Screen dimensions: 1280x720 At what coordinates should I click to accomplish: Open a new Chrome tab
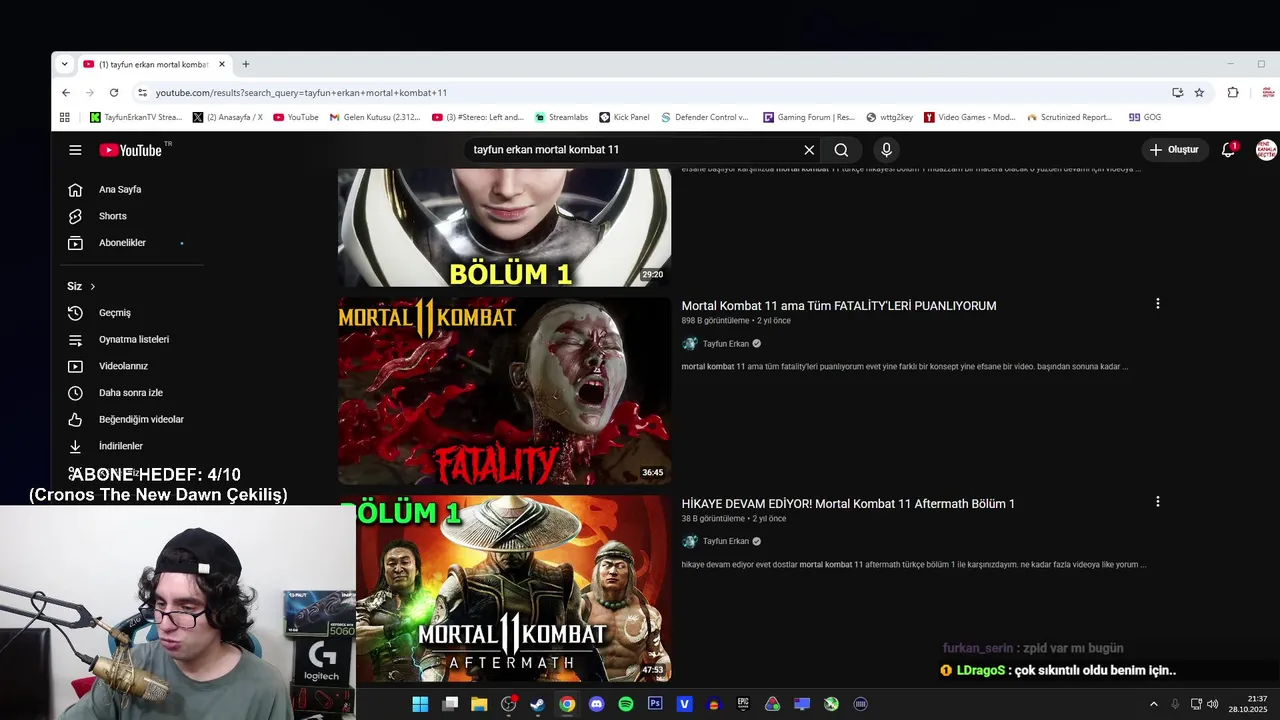[x=246, y=64]
